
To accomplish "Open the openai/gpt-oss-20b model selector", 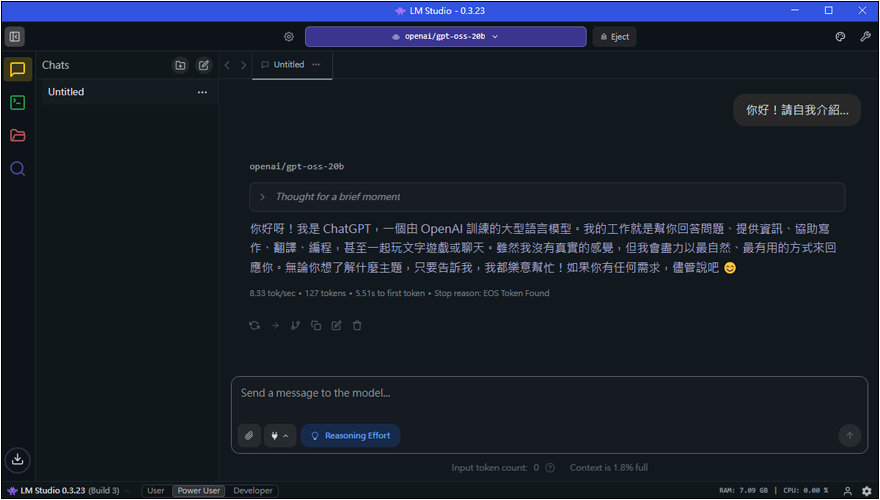I will click(x=446, y=36).
